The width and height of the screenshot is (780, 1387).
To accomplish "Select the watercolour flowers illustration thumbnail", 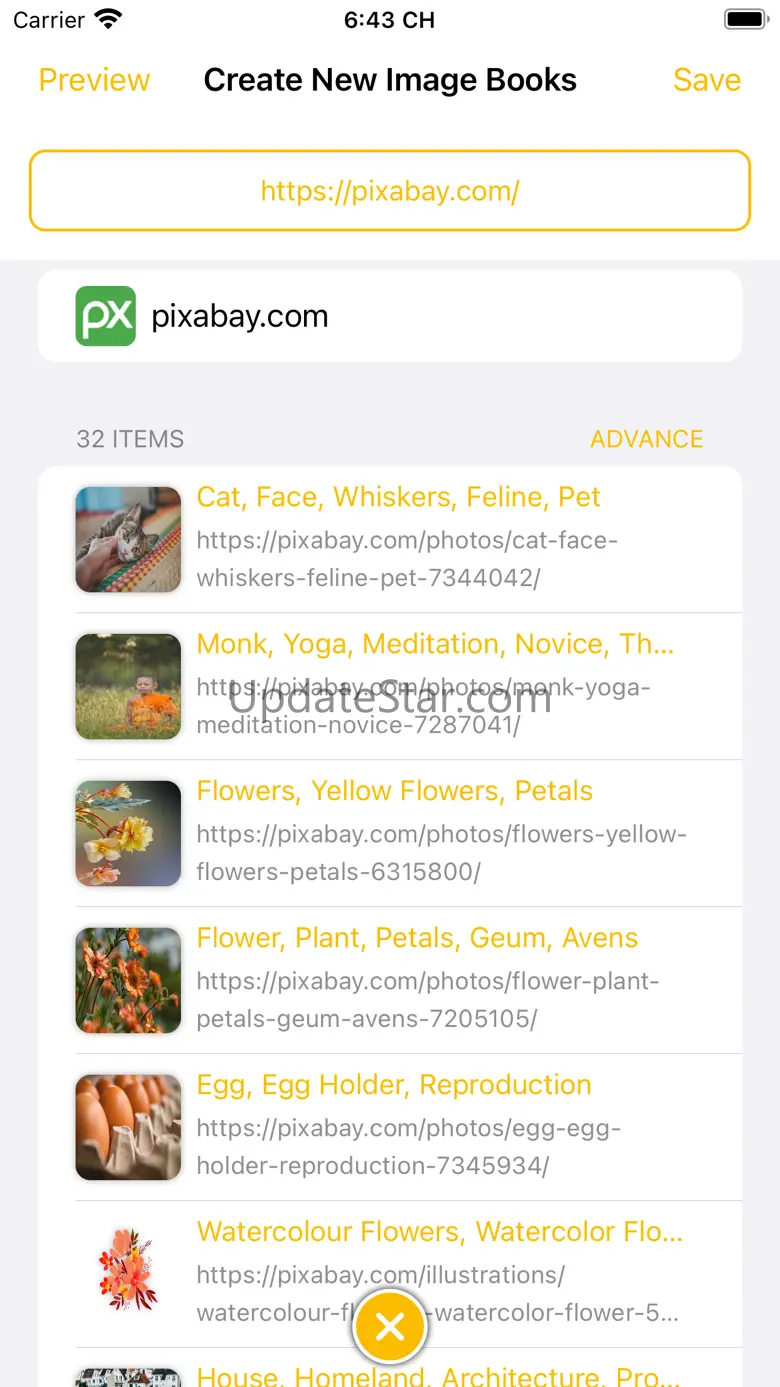I will 128,1274.
